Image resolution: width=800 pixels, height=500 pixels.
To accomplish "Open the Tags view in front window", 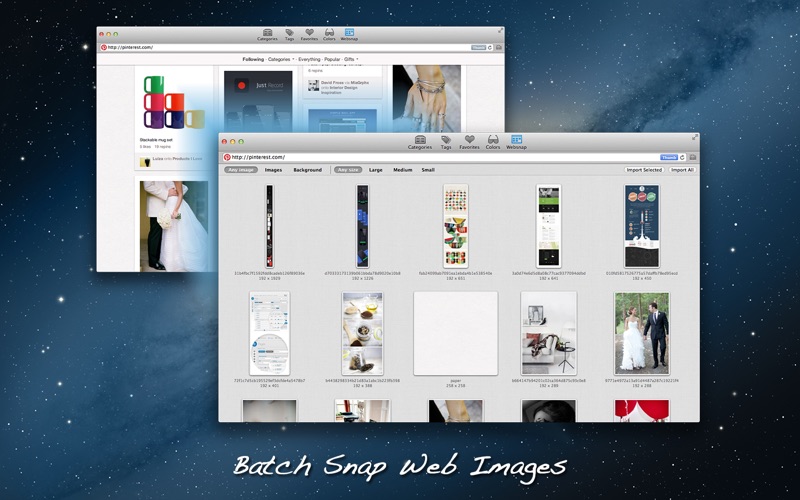I will pyautogui.click(x=446, y=142).
